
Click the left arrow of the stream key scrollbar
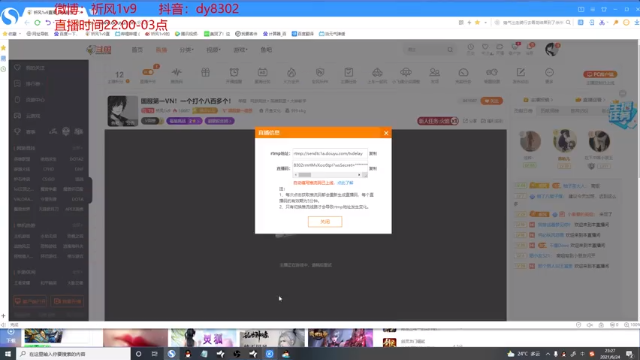point(296,175)
